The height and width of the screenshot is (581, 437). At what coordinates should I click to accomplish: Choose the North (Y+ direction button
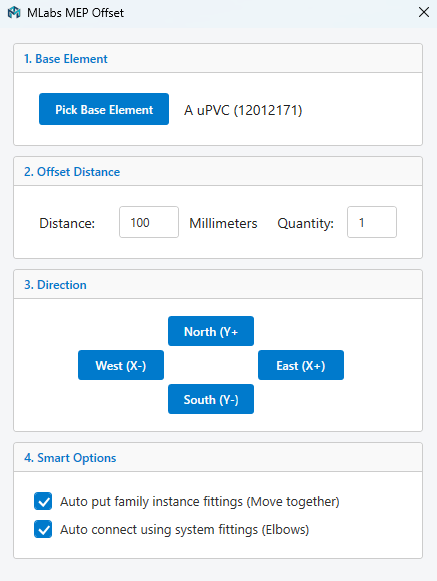tap(211, 331)
